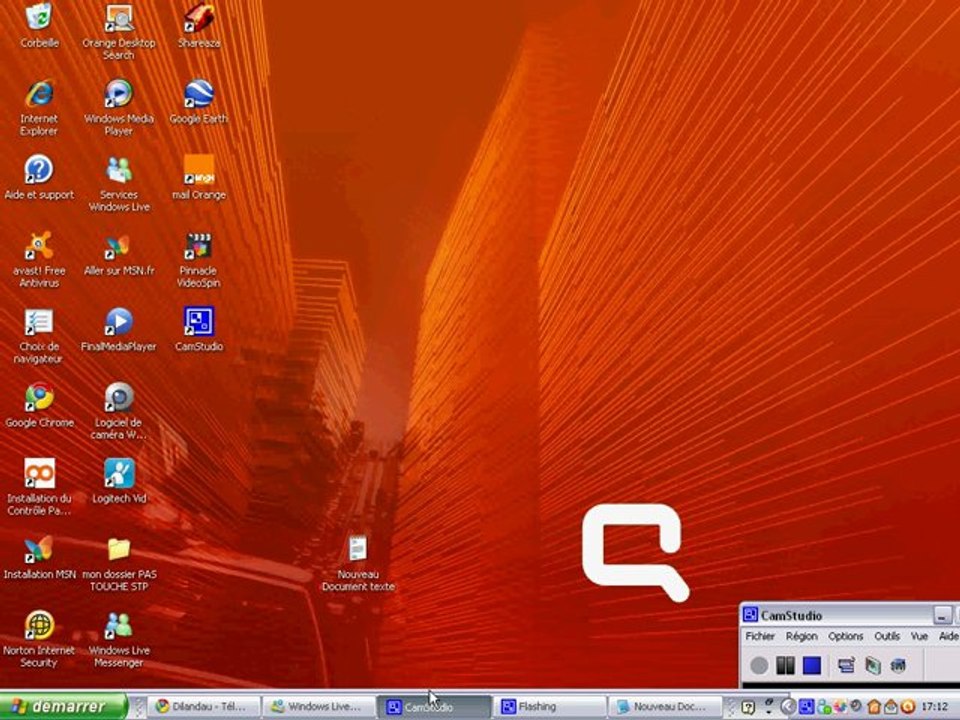Open the Région menu in CamStudio

click(x=801, y=636)
